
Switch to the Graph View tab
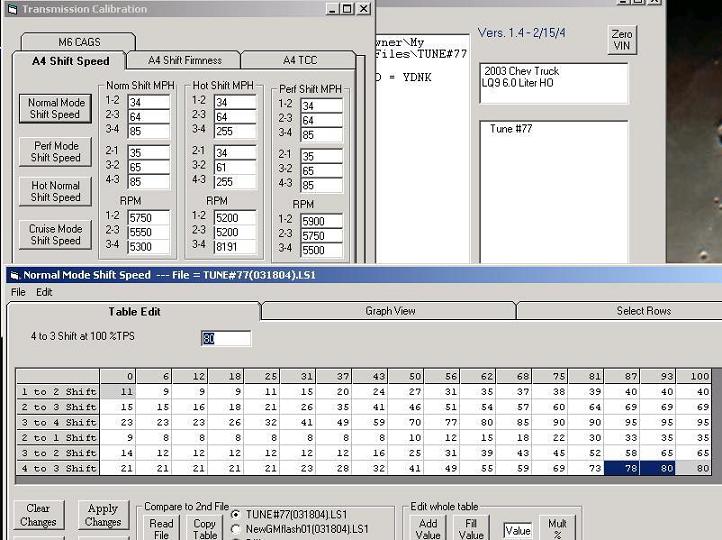tap(389, 311)
